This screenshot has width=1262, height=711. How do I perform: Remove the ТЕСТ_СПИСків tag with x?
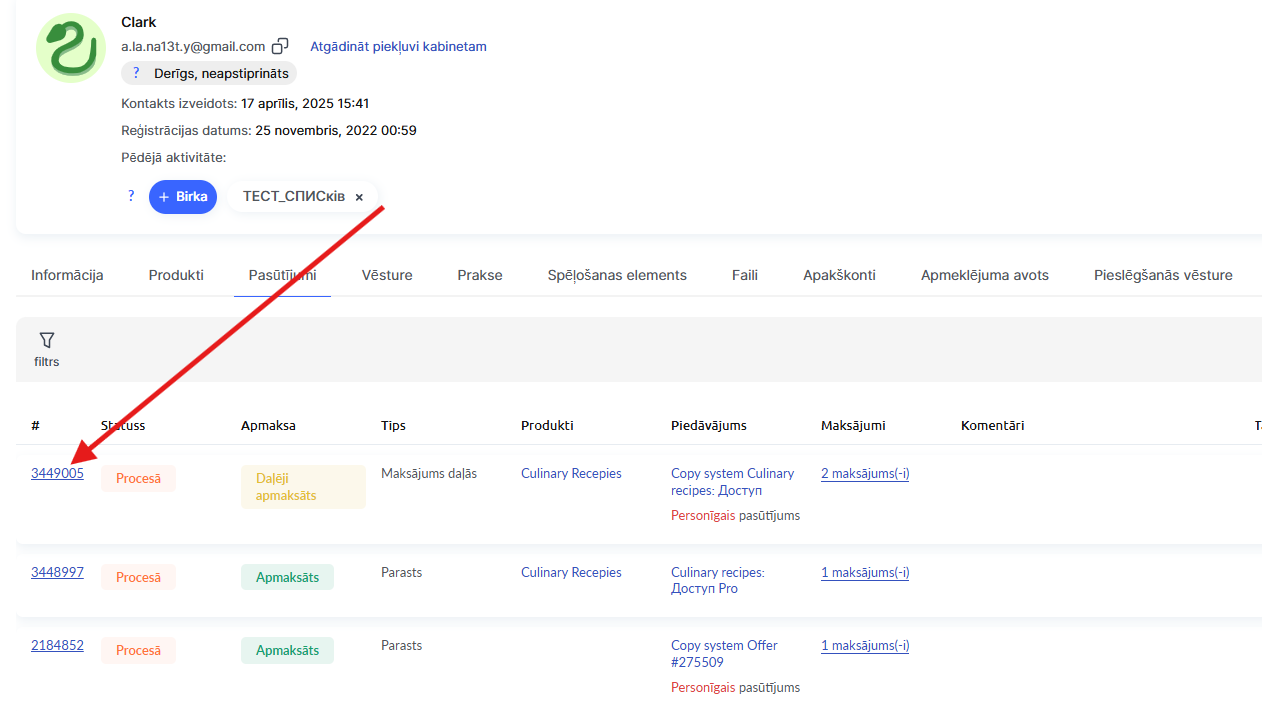(x=359, y=197)
